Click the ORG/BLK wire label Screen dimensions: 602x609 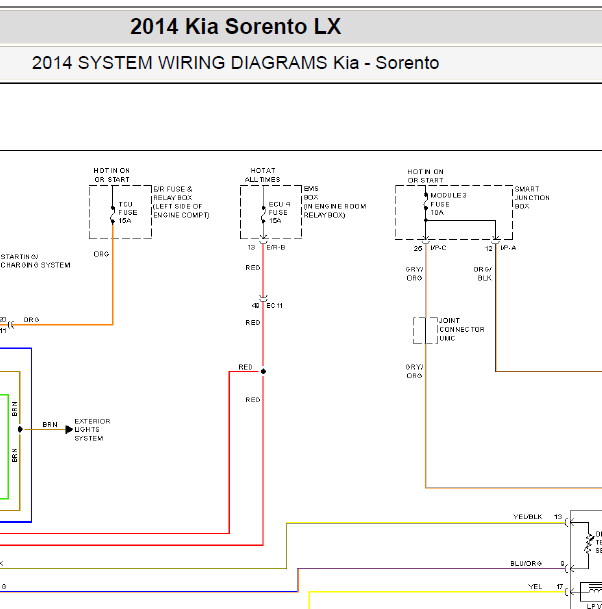tap(483, 273)
